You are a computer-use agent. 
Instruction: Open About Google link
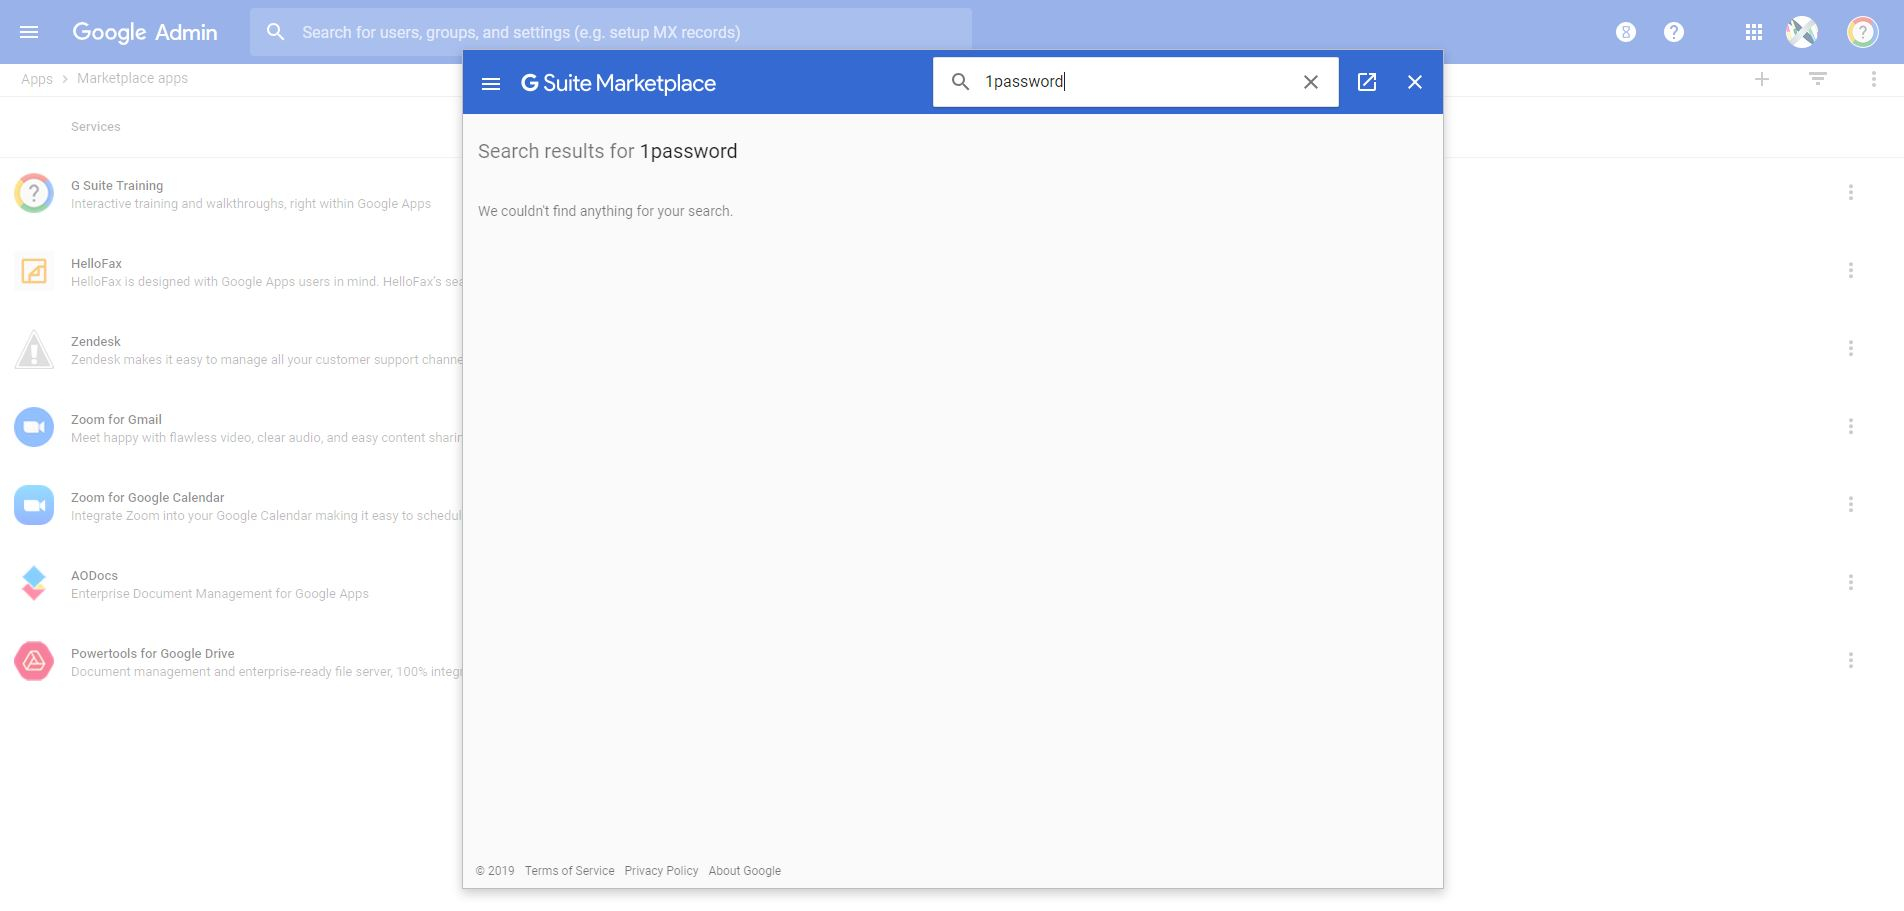pos(745,871)
